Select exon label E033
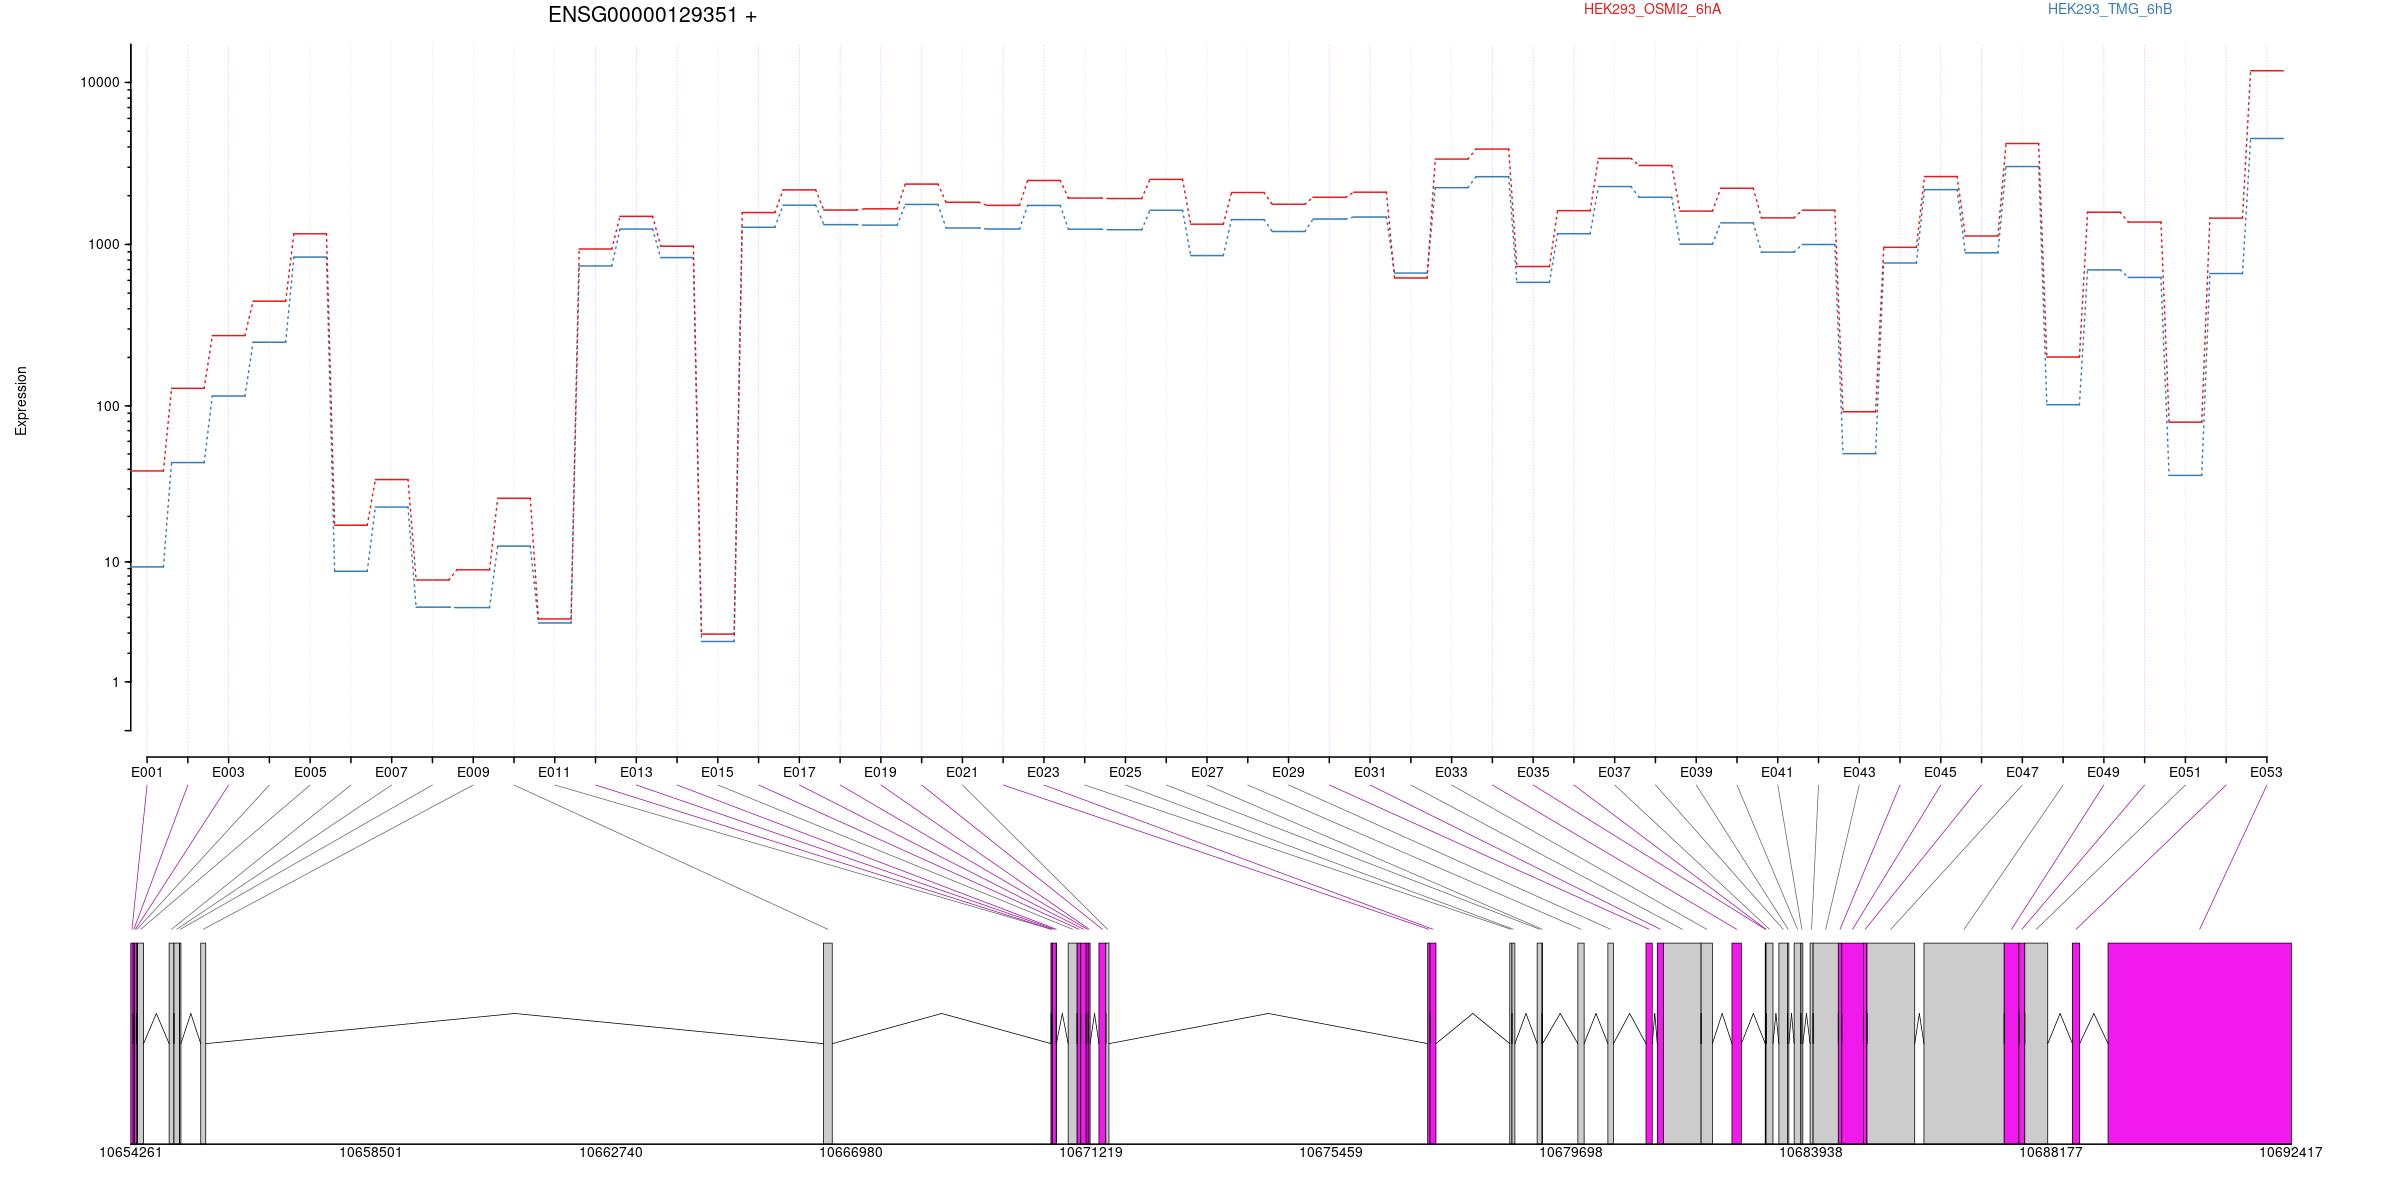 point(1451,772)
